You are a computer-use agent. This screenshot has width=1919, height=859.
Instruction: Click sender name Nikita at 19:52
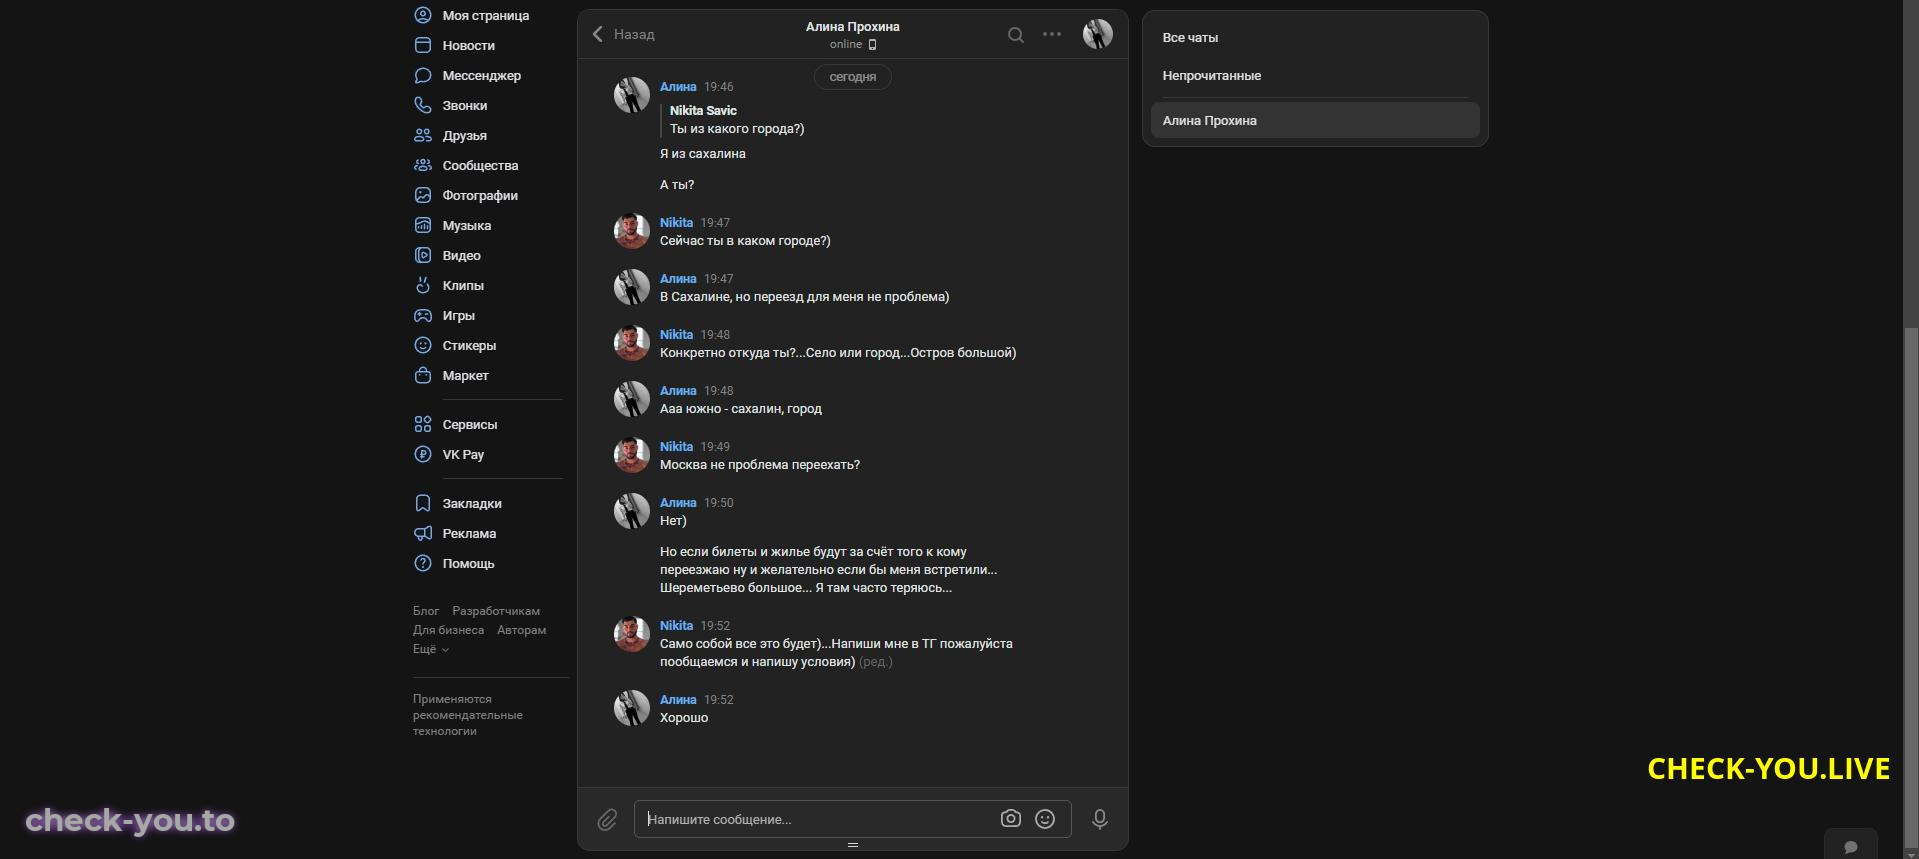tap(676, 626)
